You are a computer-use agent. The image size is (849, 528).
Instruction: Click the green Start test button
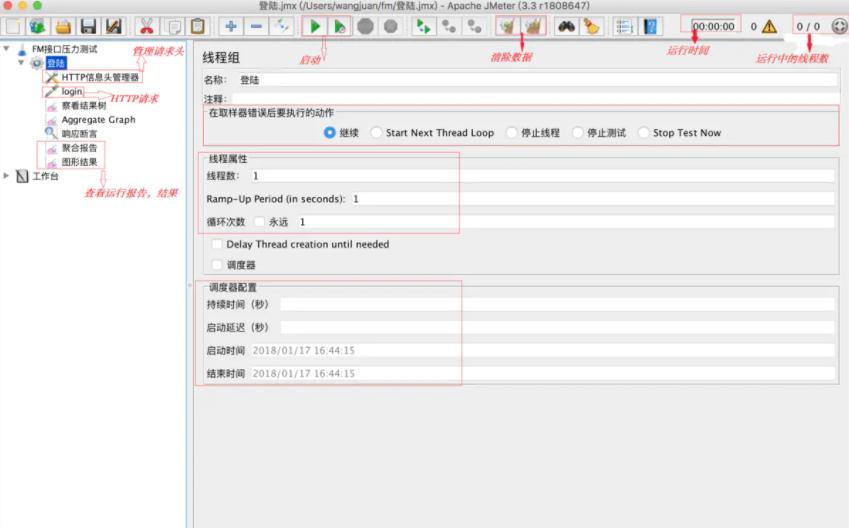tap(315, 27)
